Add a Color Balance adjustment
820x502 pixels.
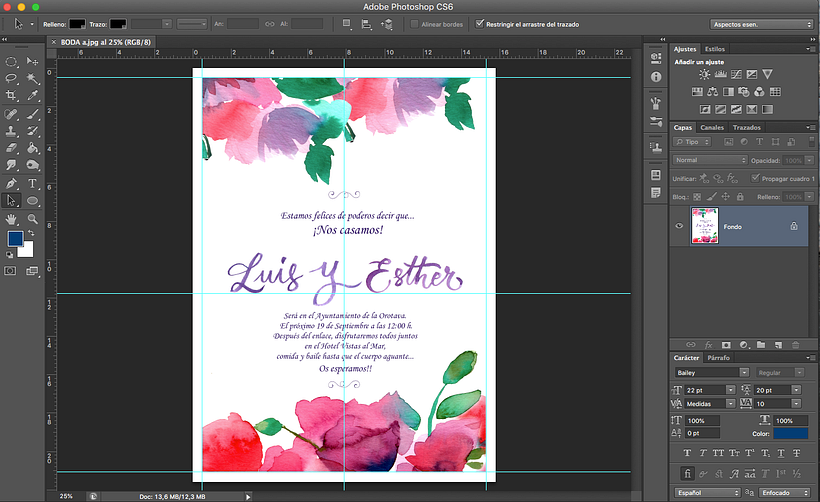[x=712, y=92]
